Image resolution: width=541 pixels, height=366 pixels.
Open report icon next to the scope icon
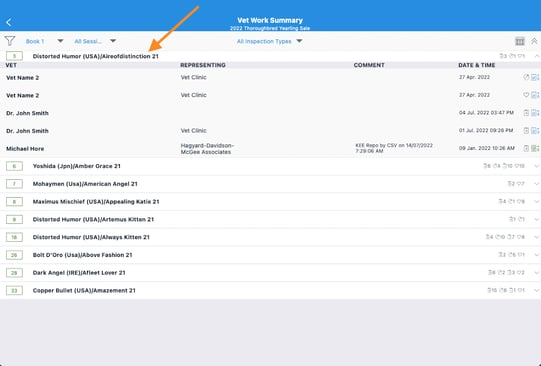[535, 77]
